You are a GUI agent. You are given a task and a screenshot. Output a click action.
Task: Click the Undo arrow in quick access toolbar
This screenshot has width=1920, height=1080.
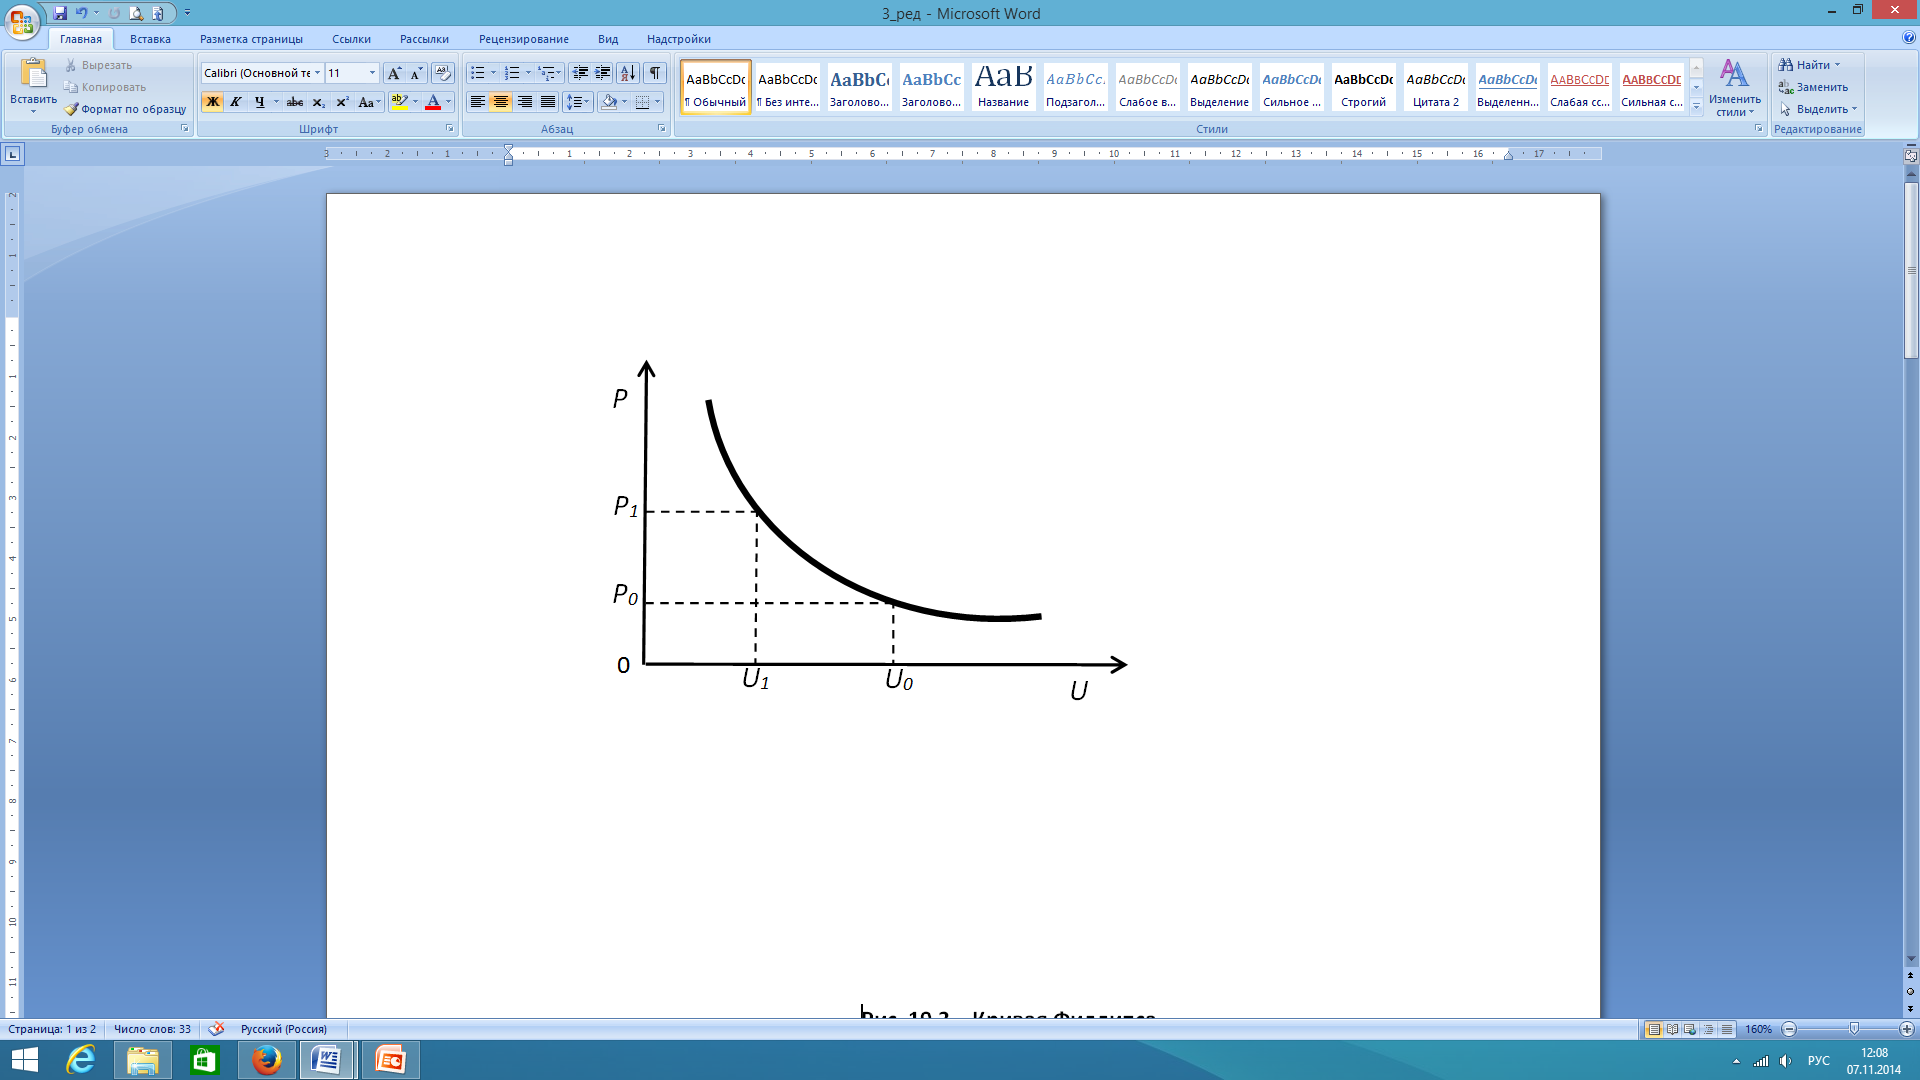pyautogui.click(x=81, y=13)
